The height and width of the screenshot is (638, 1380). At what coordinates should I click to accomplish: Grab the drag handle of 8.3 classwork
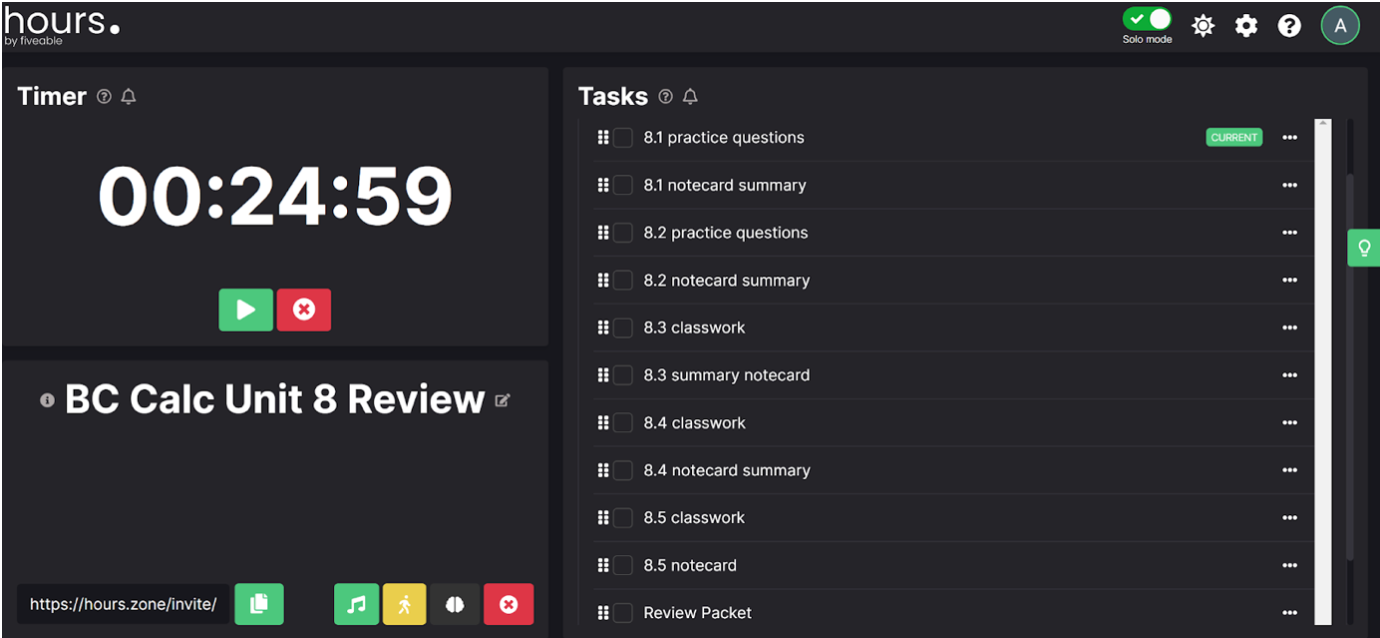tap(603, 328)
